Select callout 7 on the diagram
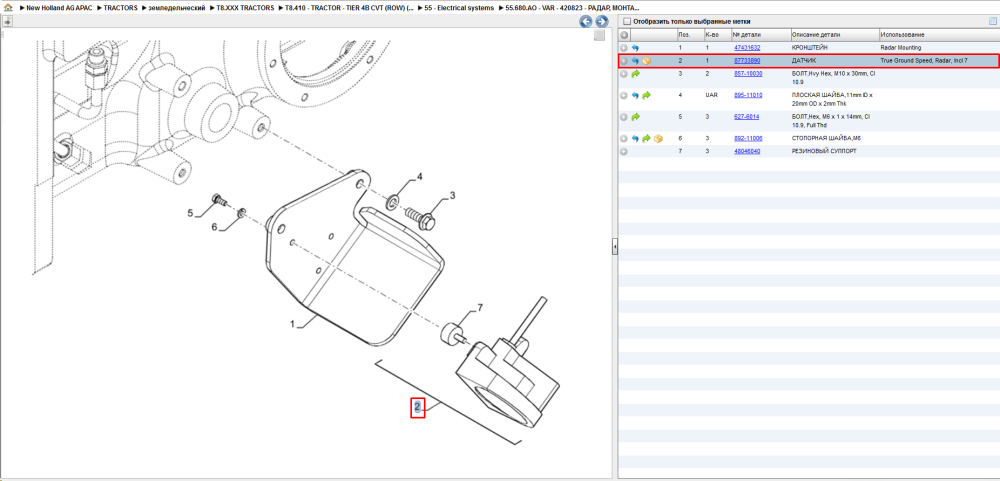Viewport: 1000px width, 481px height. pos(480,308)
